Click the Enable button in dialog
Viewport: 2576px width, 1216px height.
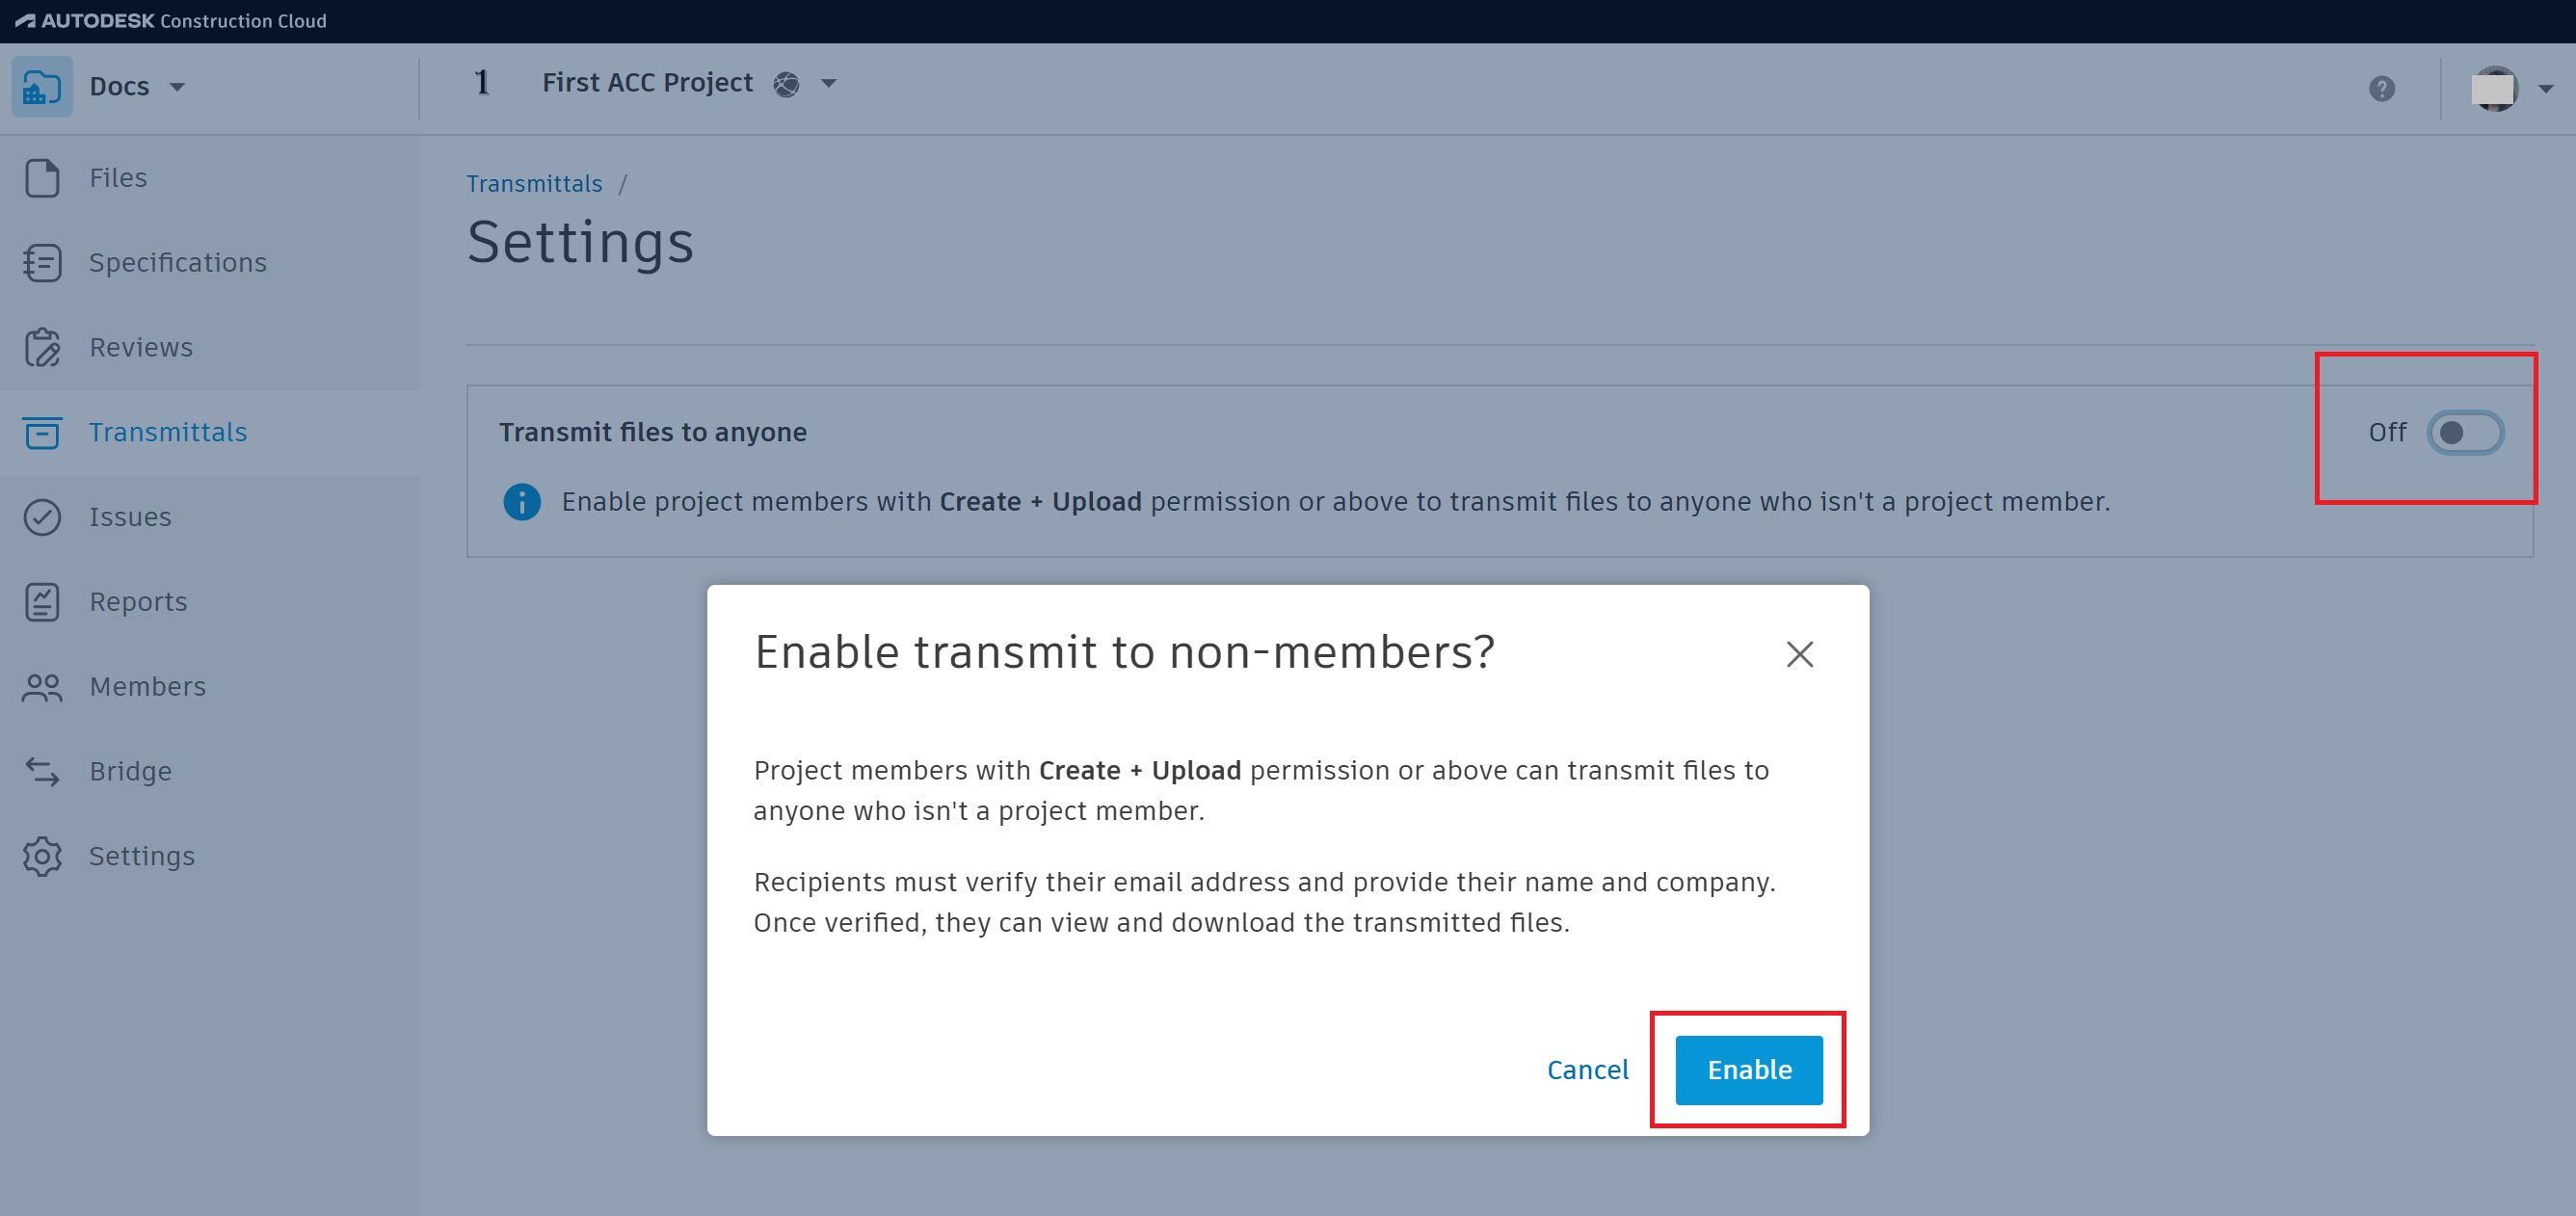click(1748, 1070)
